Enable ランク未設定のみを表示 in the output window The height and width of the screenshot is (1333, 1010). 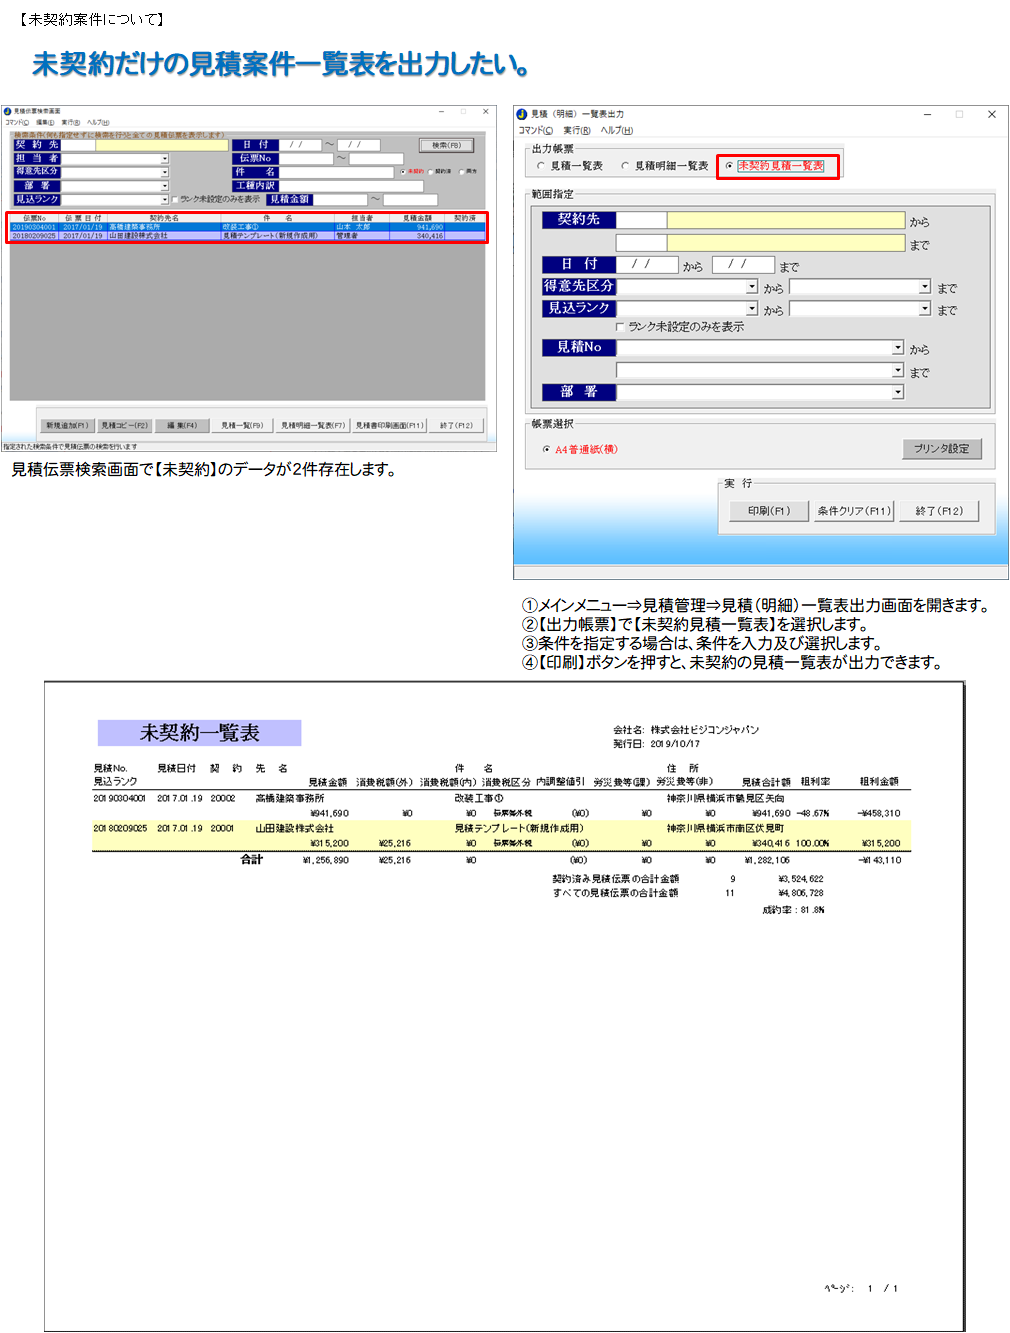[620, 327]
